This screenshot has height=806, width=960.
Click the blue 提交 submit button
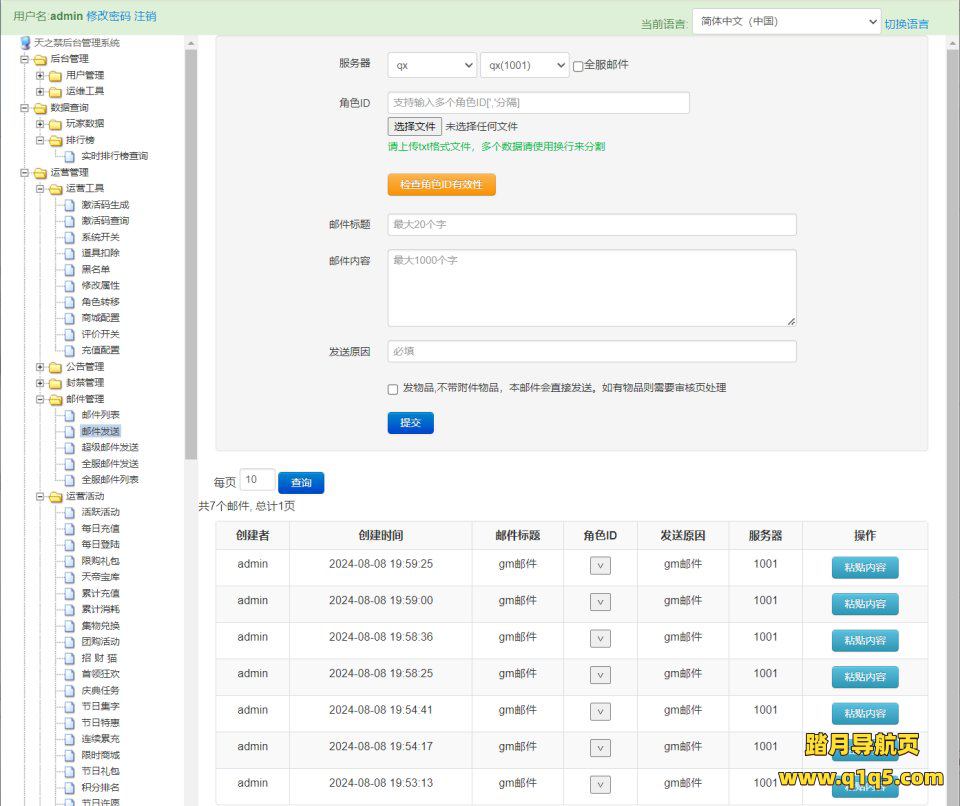410,423
